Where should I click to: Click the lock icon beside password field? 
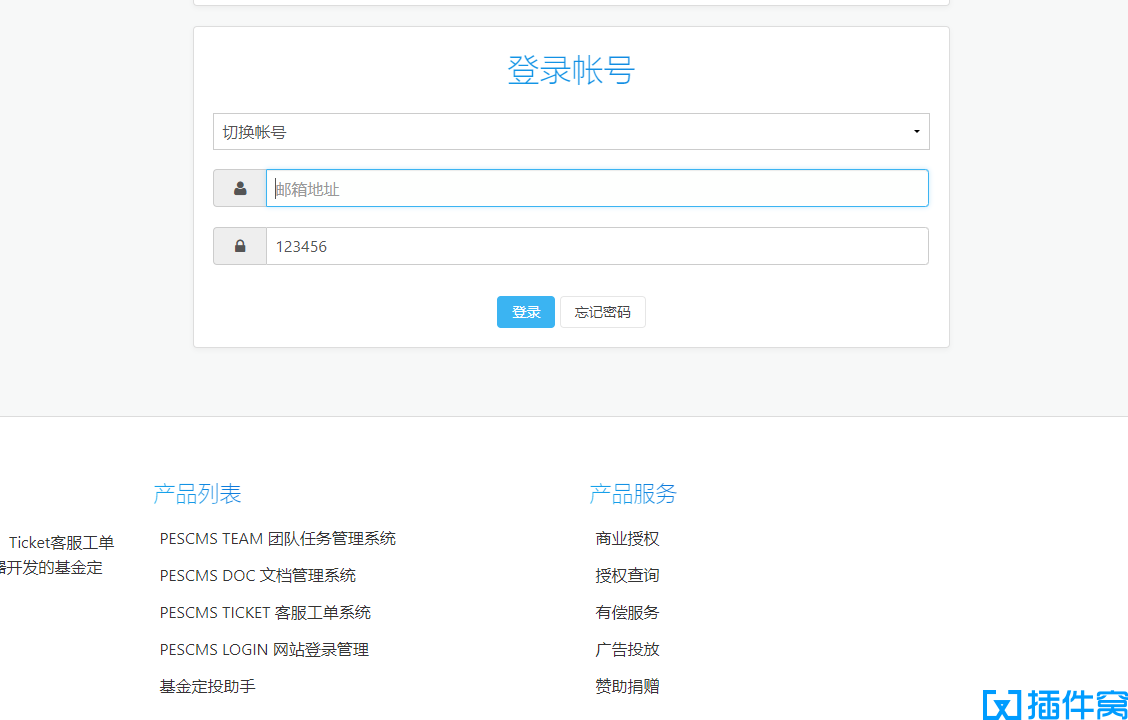click(240, 246)
